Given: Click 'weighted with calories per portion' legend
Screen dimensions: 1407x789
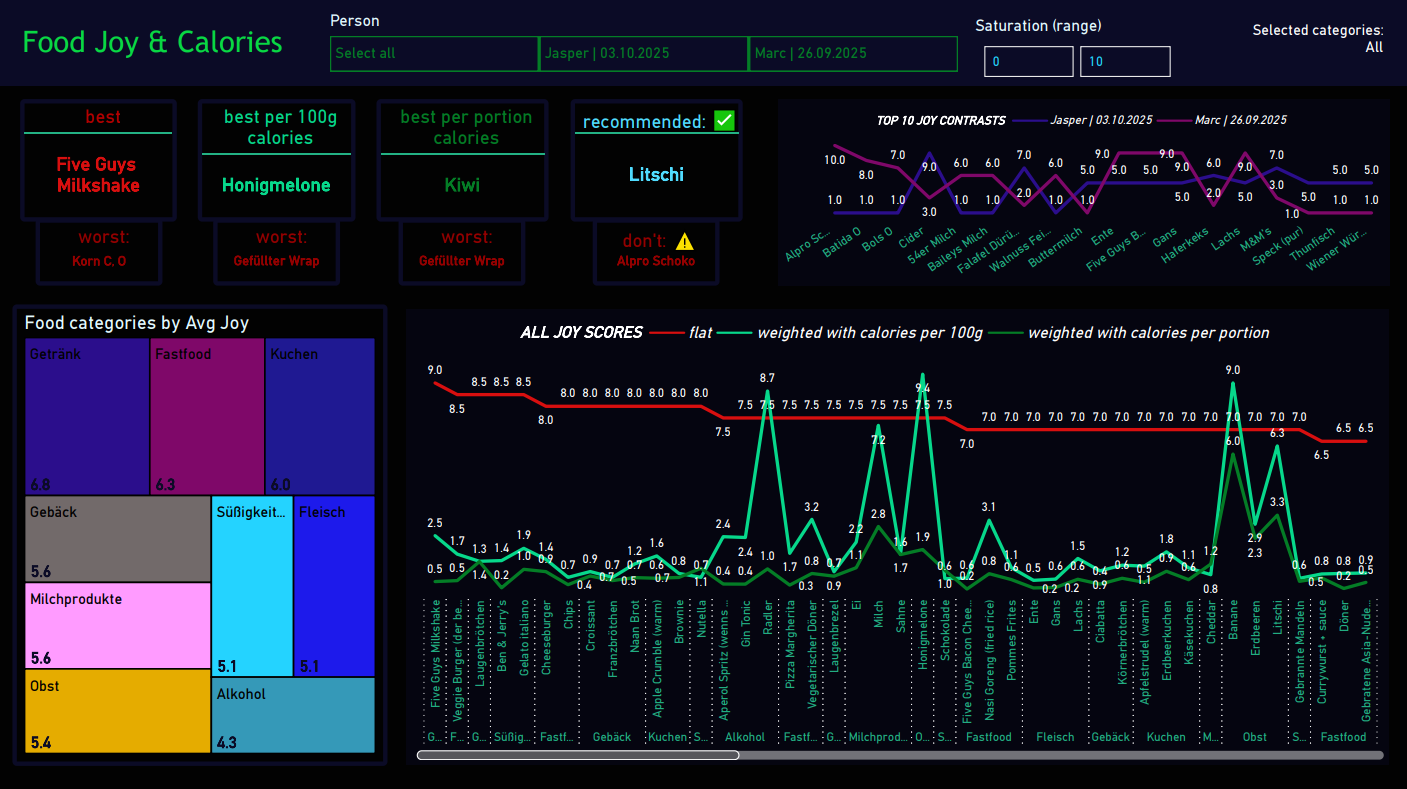Looking at the screenshot, I should pyautogui.click(x=1148, y=333).
